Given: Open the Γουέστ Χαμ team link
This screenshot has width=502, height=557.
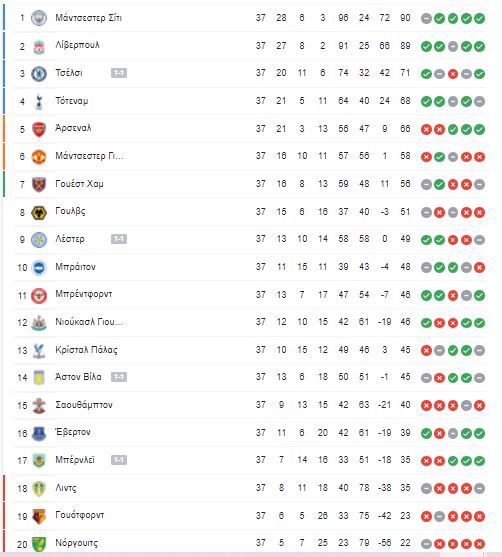Looking at the screenshot, I should [x=79, y=184].
